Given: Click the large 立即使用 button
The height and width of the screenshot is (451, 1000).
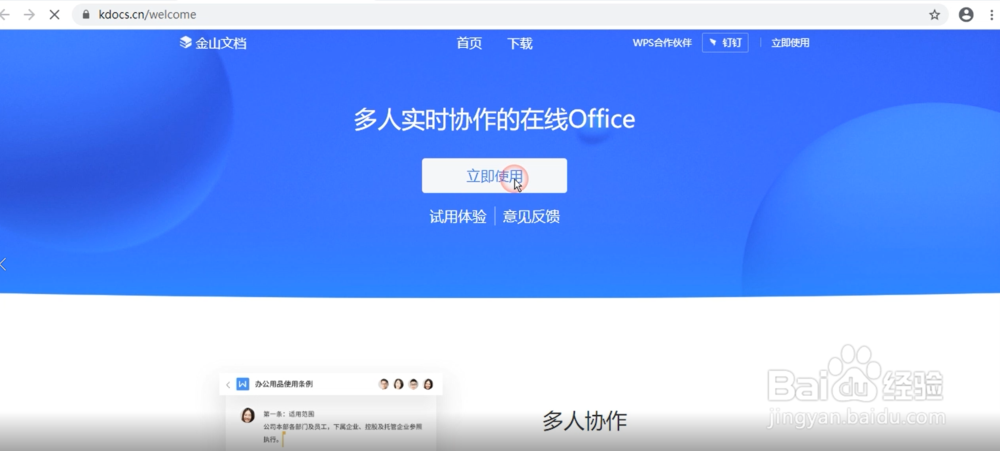Looking at the screenshot, I should point(494,175).
